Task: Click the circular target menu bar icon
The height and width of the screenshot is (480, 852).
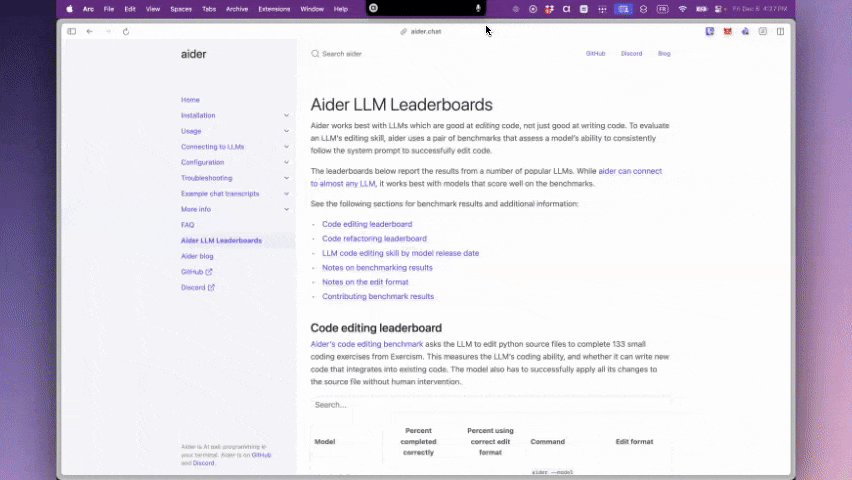Action: coord(532,9)
